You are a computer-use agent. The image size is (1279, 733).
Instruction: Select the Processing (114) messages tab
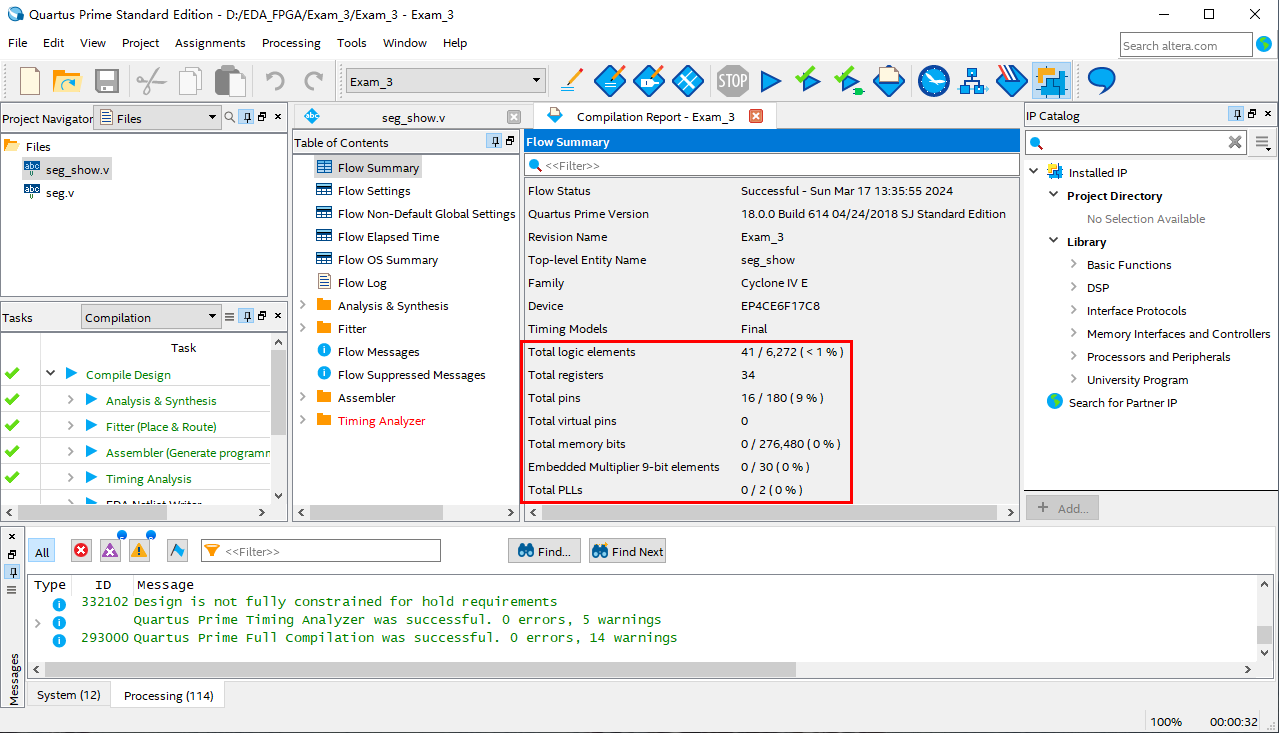click(168, 695)
